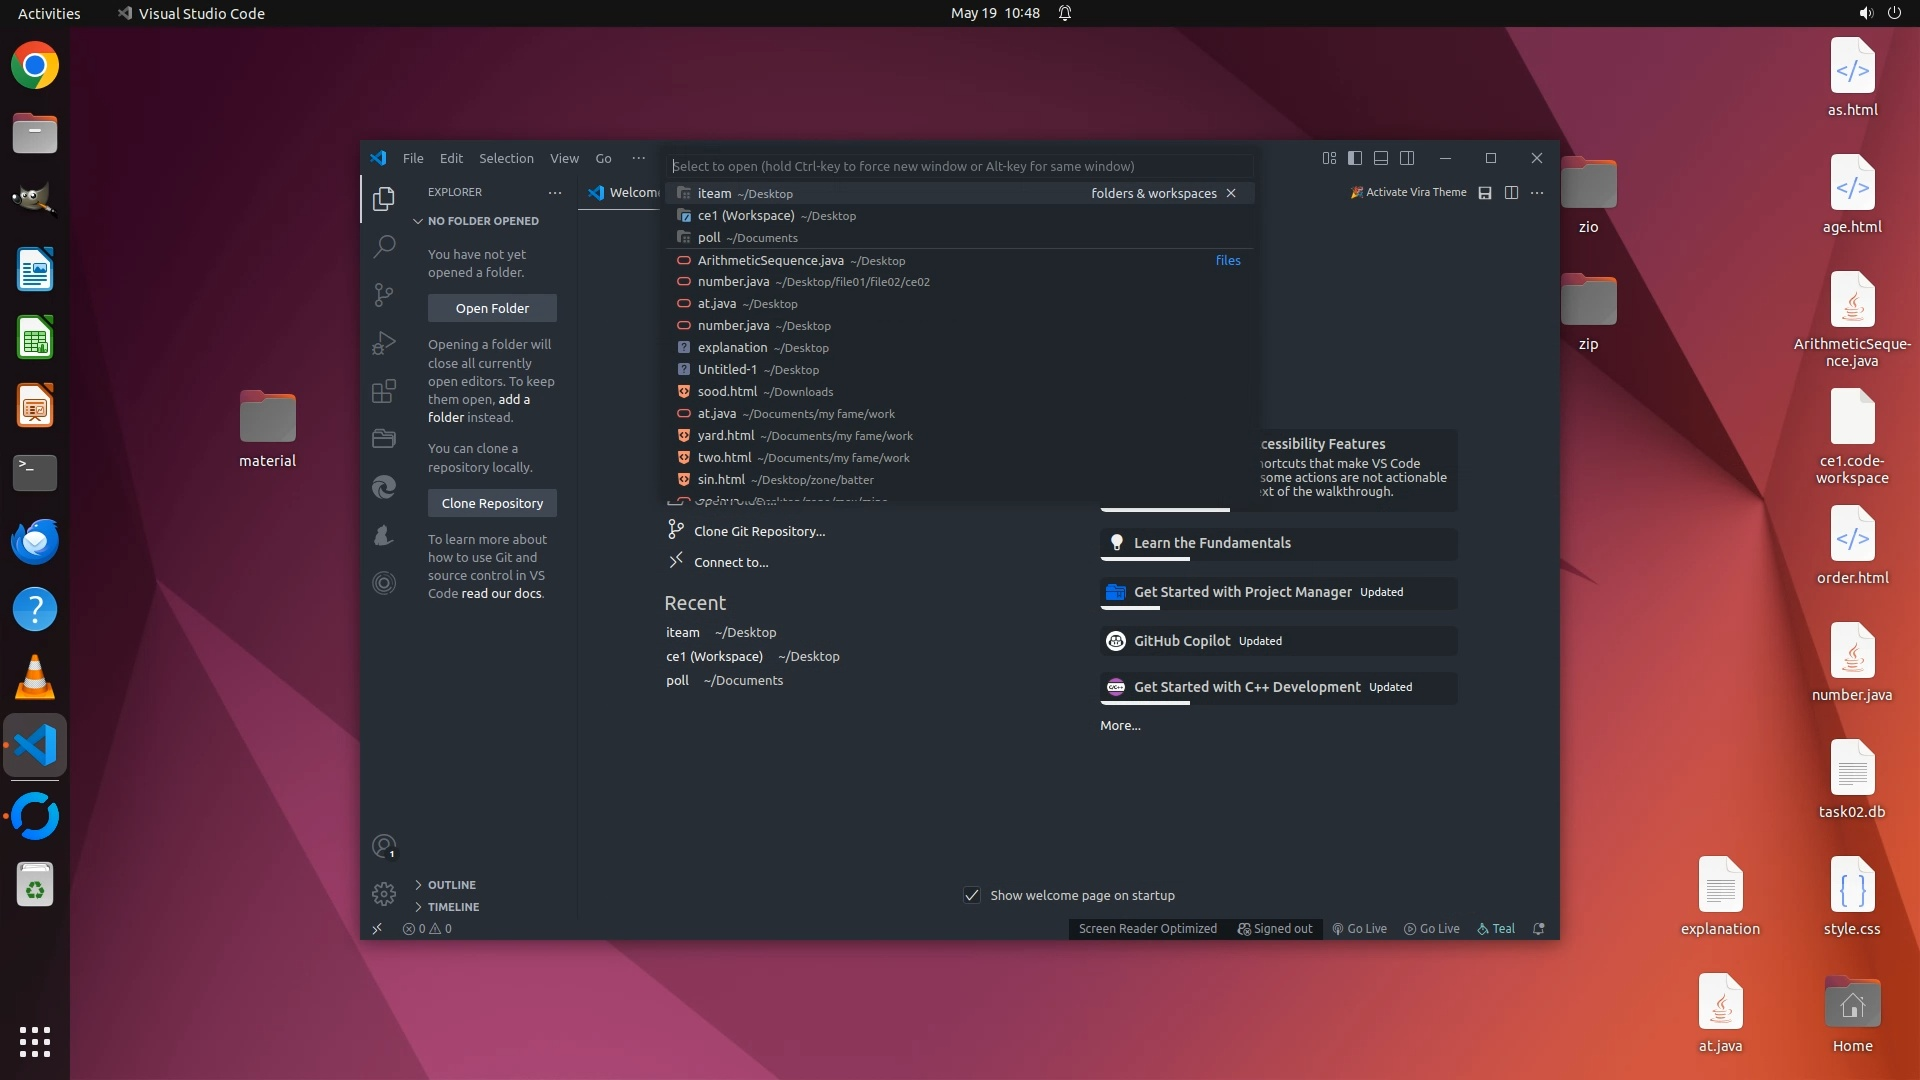The width and height of the screenshot is (1920, 1080).
Task: Open the Extensions view icon
Action: pos(384,391)
